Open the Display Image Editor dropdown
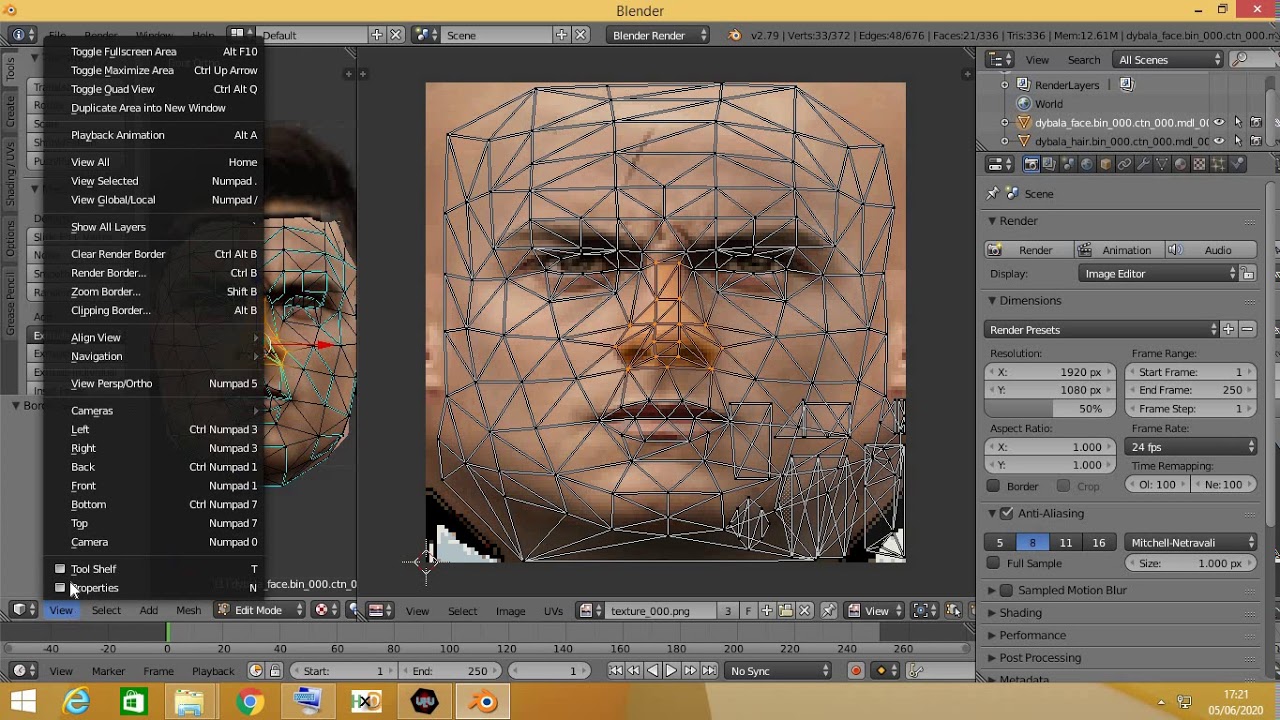This screenshot has width=1280, height=720. coord(1159,274)
